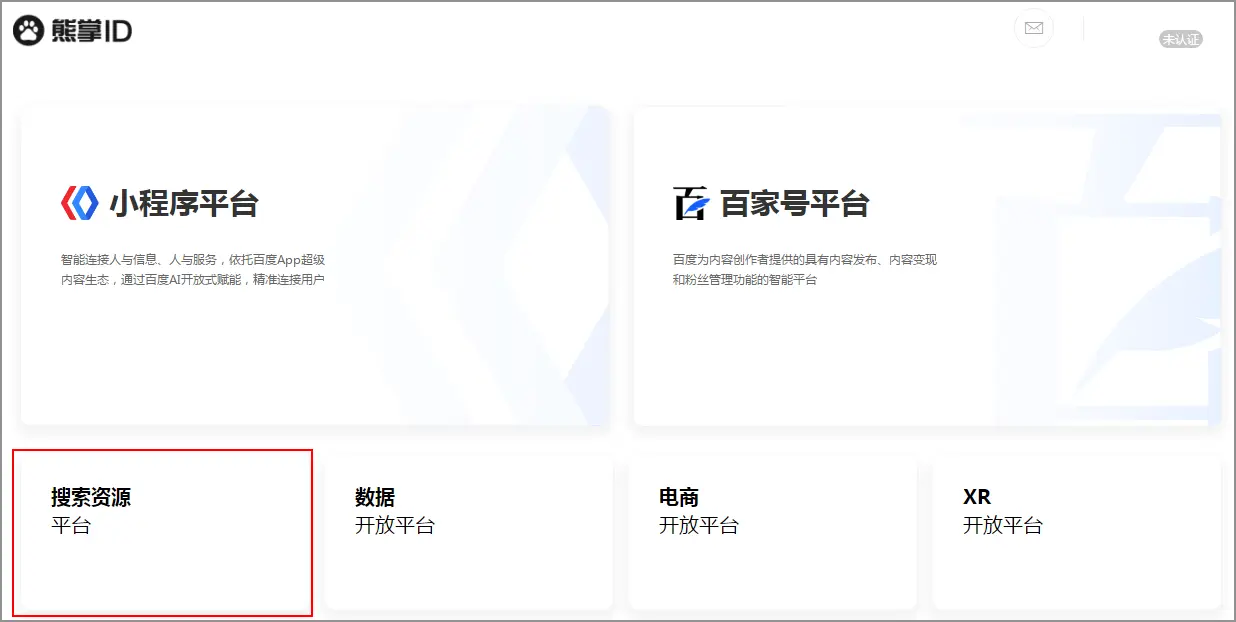Screen dimensions: 1236x622
Task: Click the 百家号平台 description paragraph
Action: pos(804,269)
